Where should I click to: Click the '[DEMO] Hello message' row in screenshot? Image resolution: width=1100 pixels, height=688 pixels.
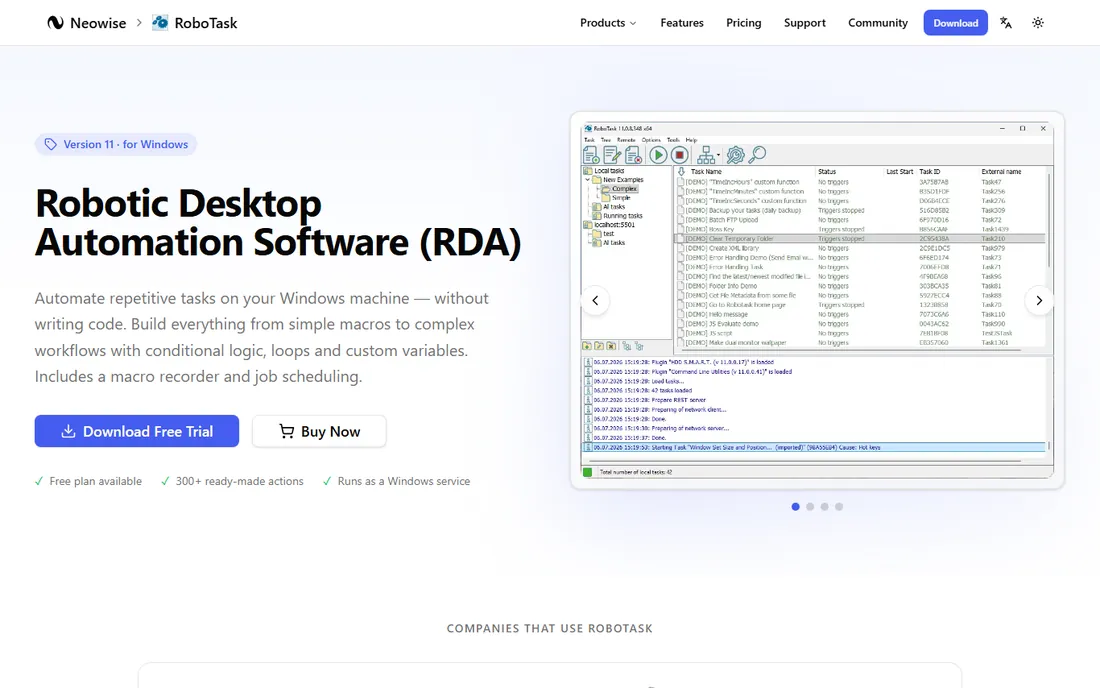point(861,314)
